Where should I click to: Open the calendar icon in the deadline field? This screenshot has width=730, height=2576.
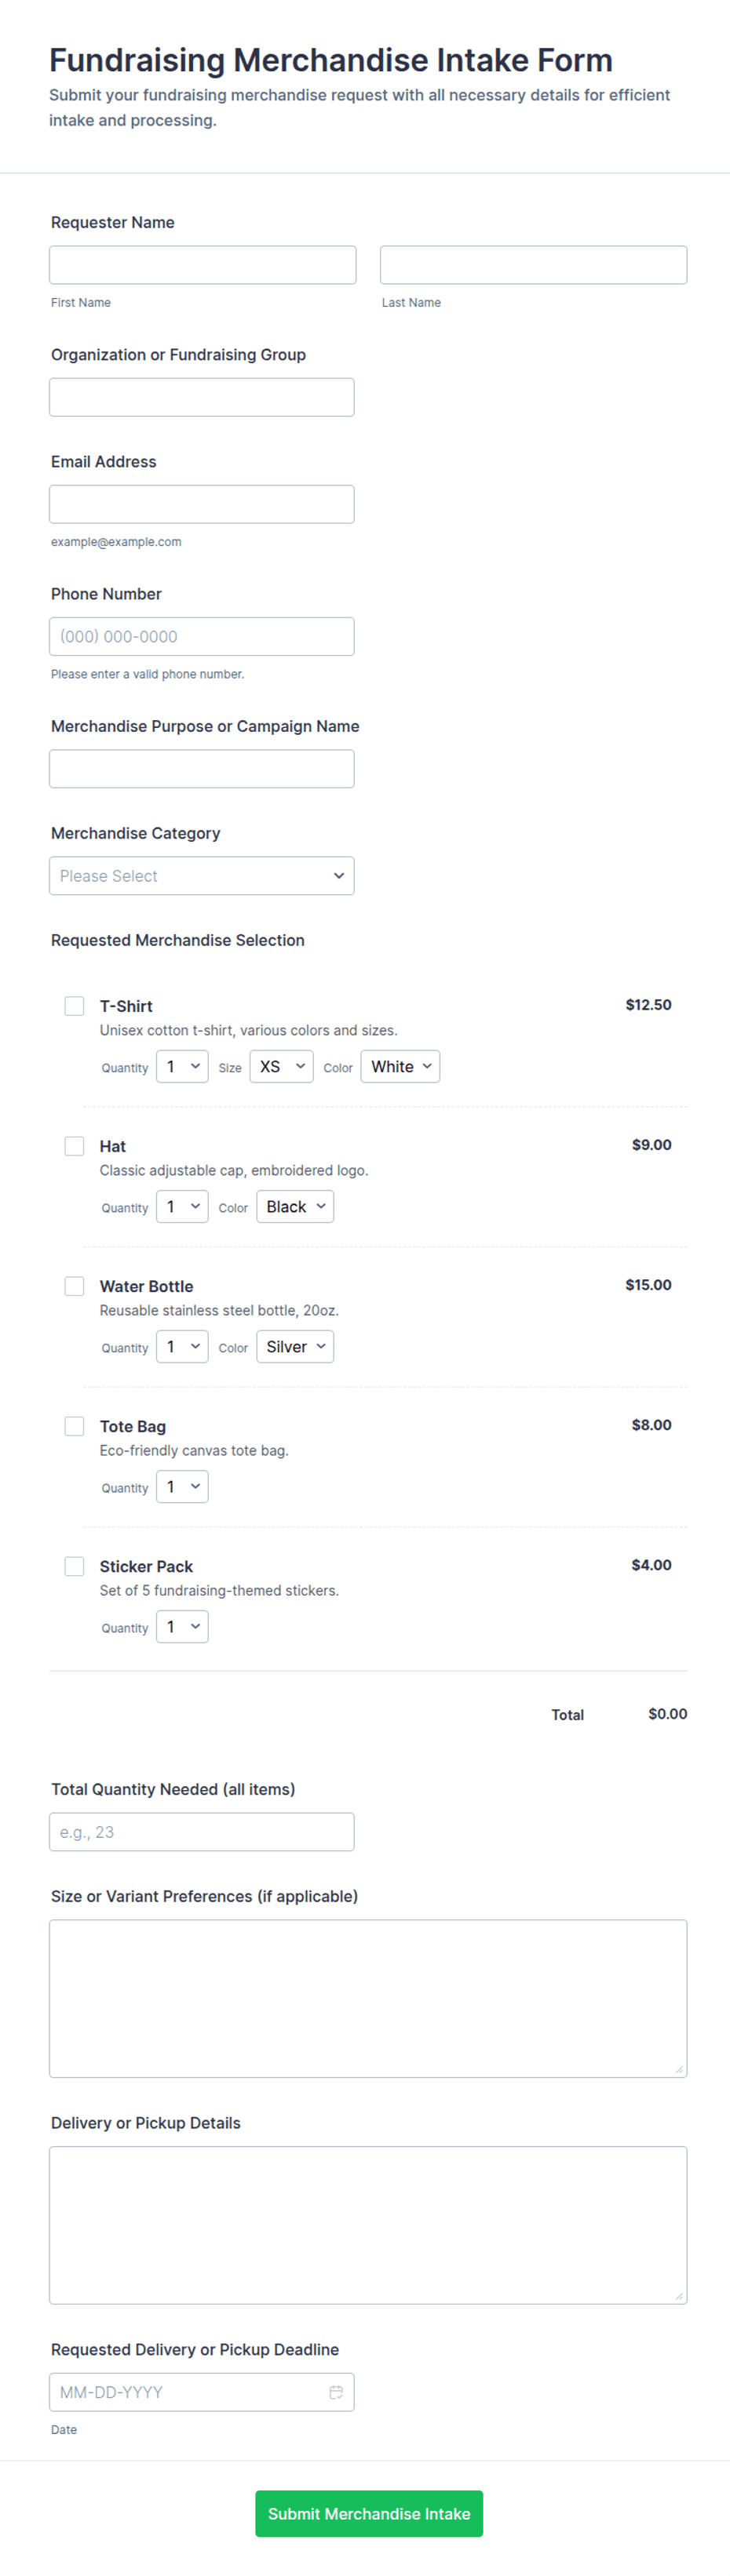click(x=336, y=2391)
